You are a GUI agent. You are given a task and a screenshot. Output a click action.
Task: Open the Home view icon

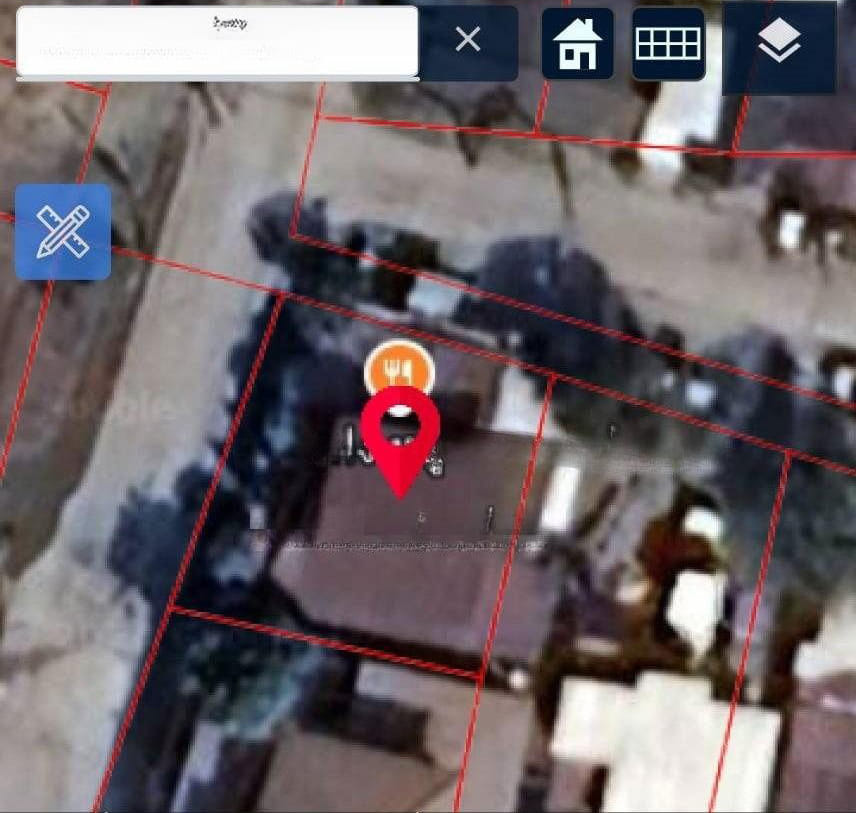click(577, 43)
